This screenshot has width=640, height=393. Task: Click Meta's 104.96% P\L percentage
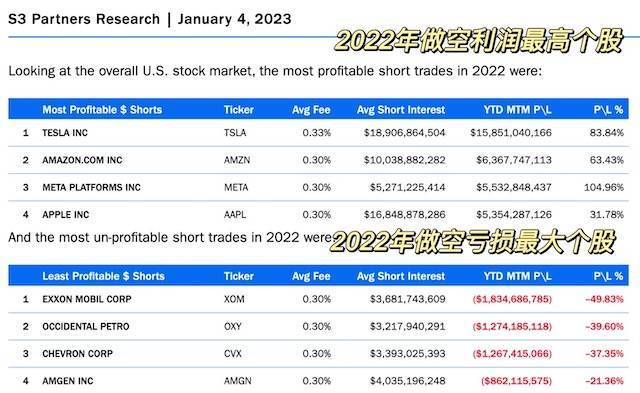[x=604, y=187]
